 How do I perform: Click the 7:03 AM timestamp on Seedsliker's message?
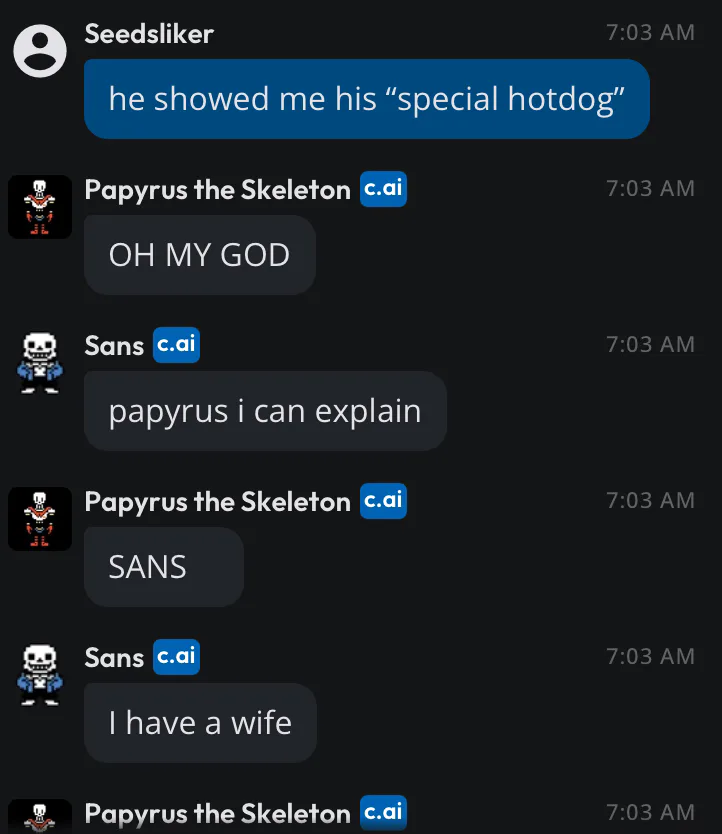(650, 32)
